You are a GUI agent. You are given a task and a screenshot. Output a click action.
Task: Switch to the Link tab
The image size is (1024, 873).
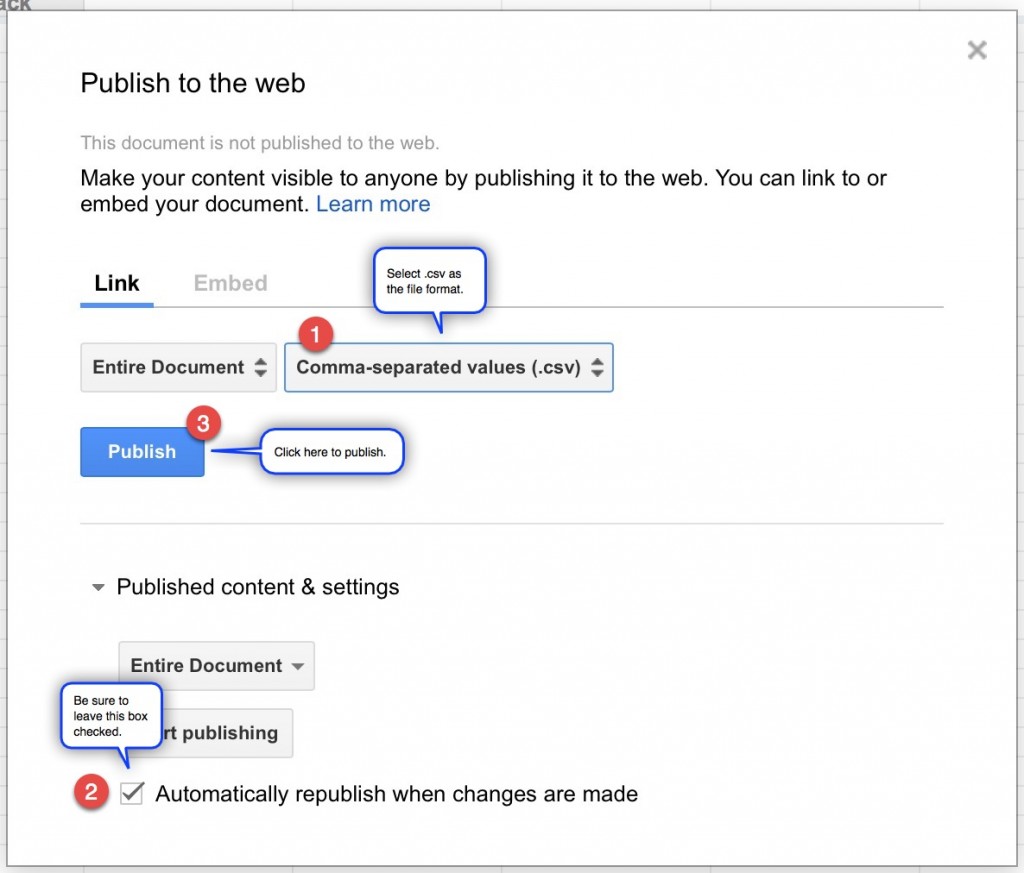pyautogui.click(x=117, y=283)
